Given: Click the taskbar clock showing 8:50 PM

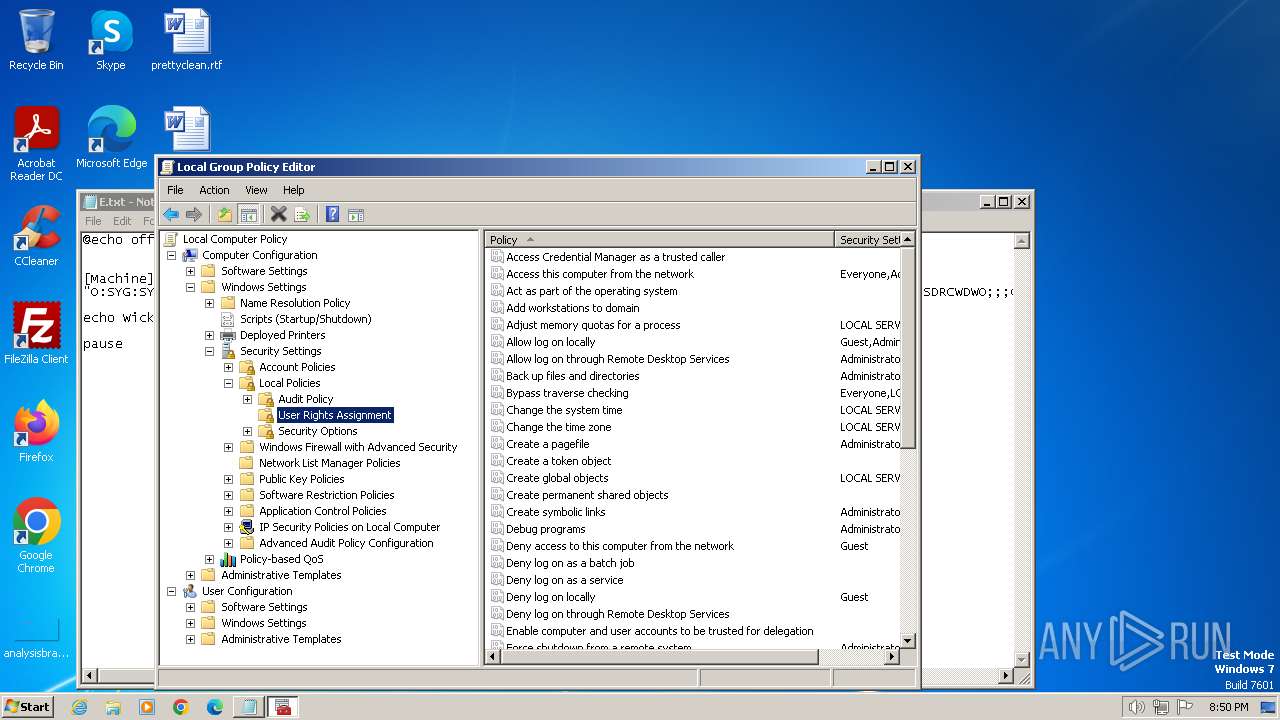Looking at the screenshot, I should click(1228, 707).
